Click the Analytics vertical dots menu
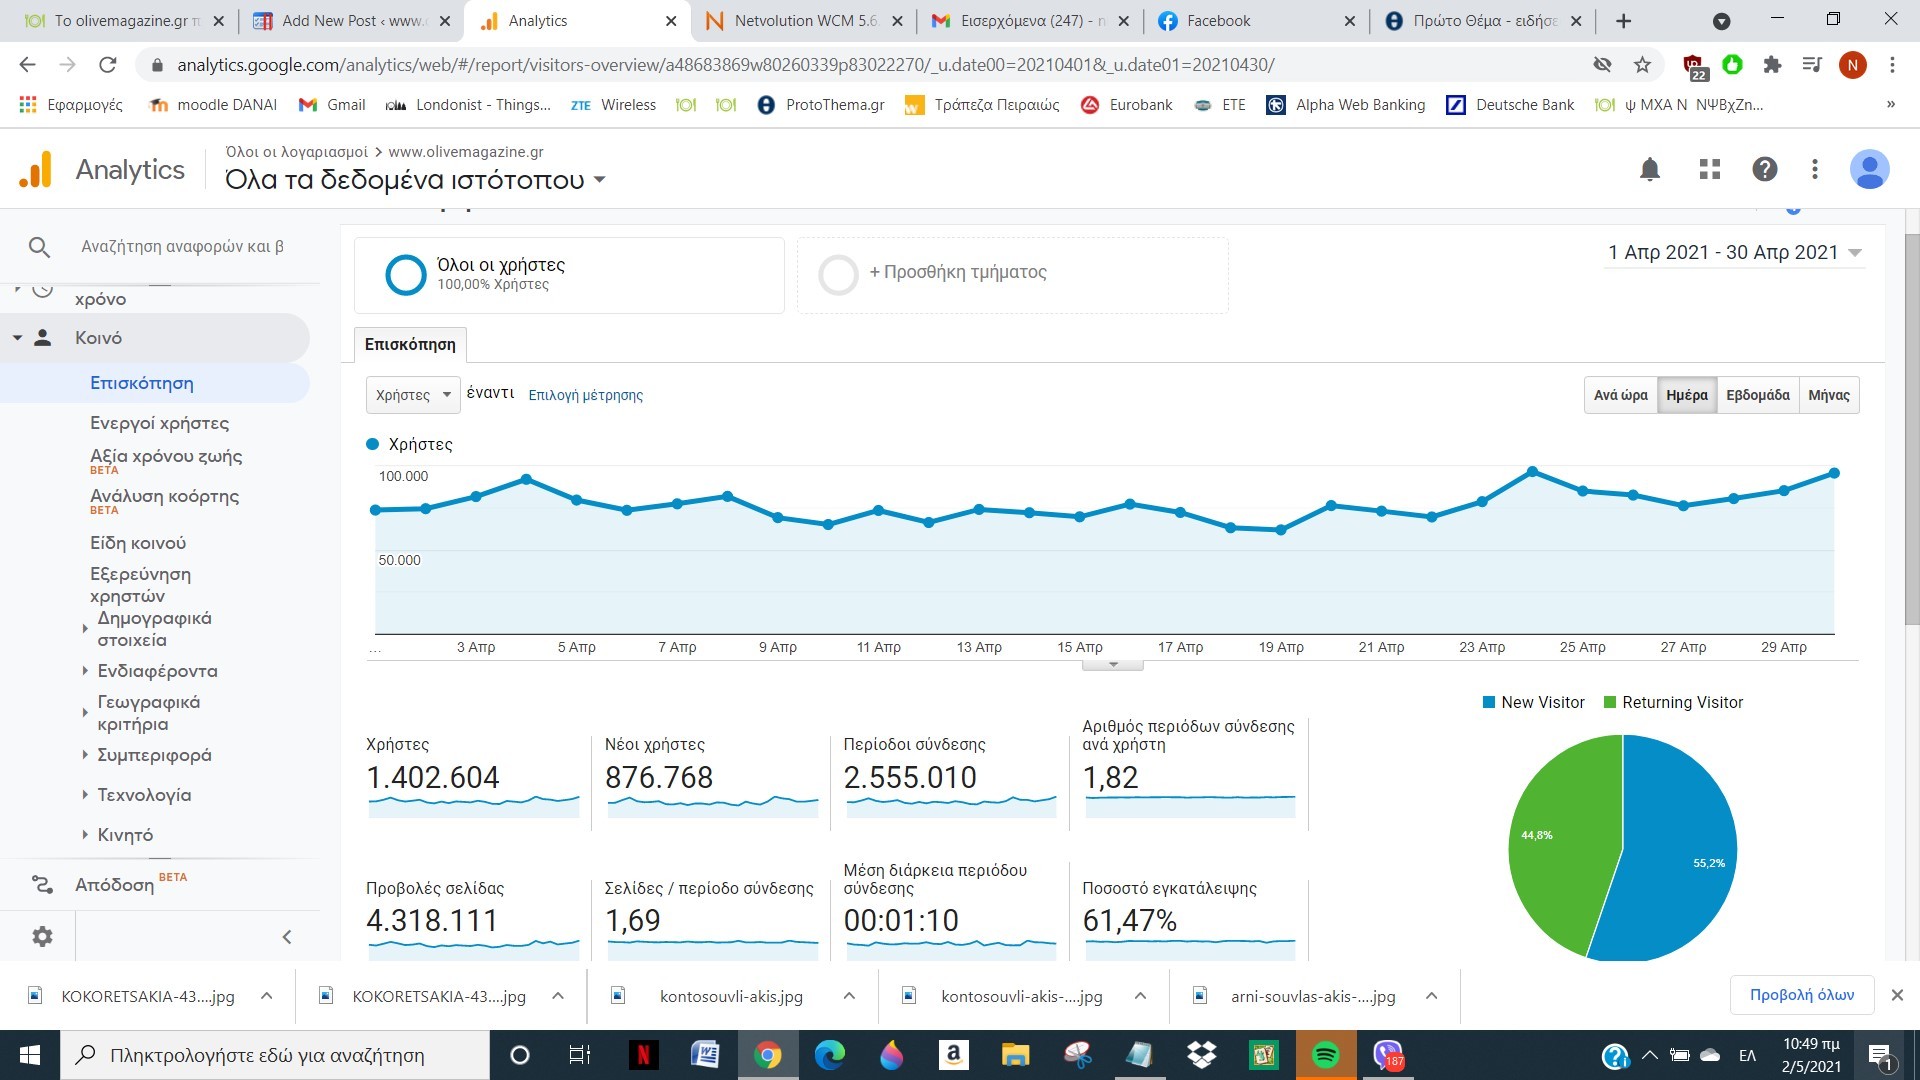Image resolution: width=1920 pixels, height=1080 pixels. click(x=1815, y=169)
